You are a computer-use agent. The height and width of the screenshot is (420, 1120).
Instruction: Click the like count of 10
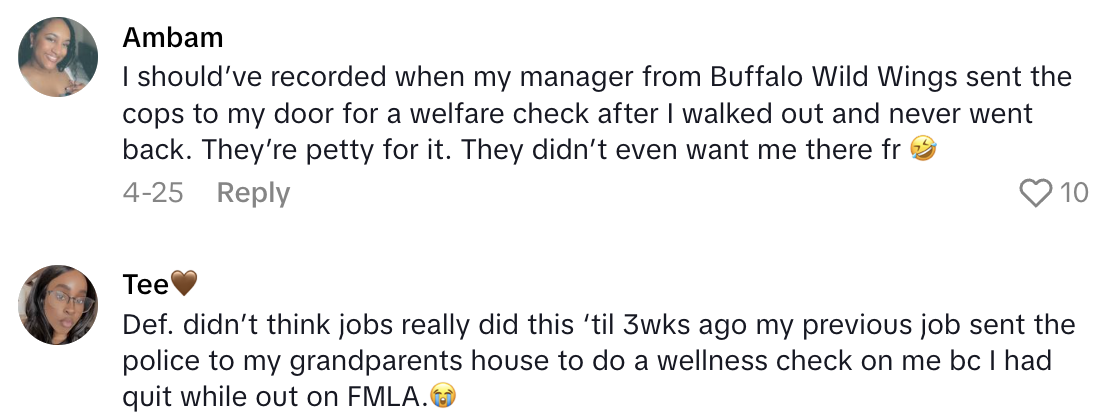(1074, 192)
